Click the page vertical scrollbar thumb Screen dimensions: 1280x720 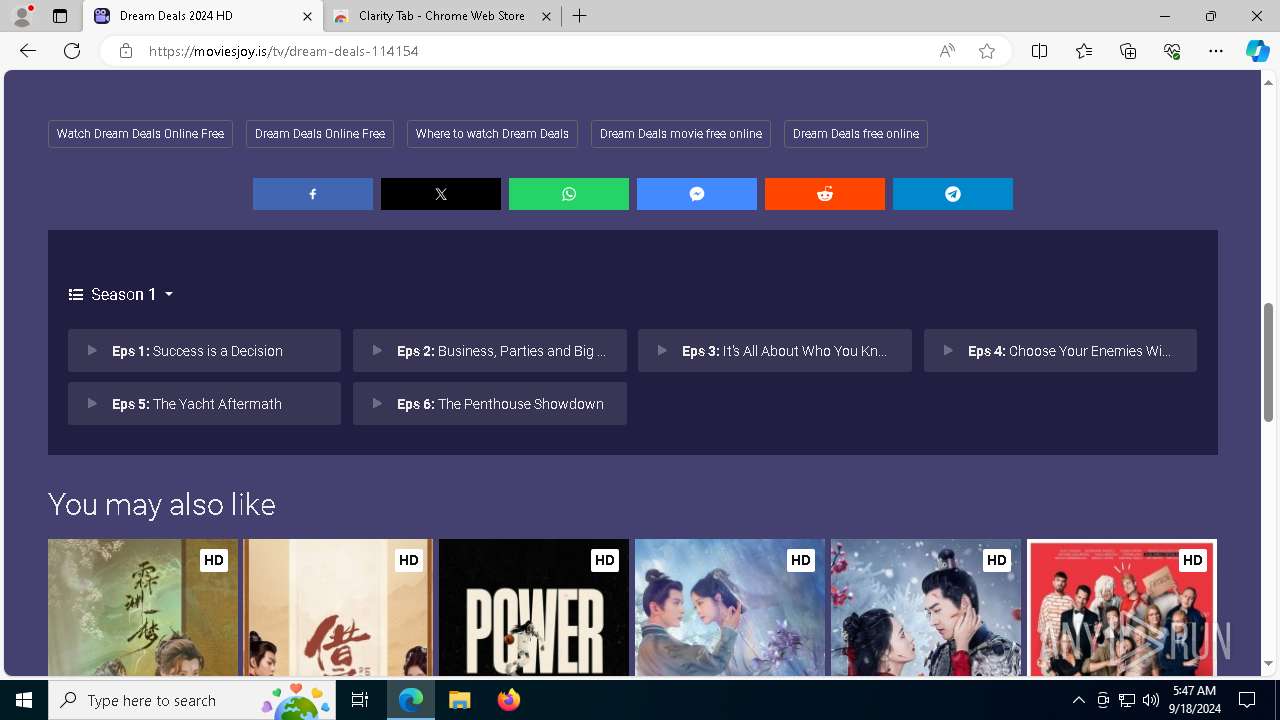click(x=1268, y=361)
